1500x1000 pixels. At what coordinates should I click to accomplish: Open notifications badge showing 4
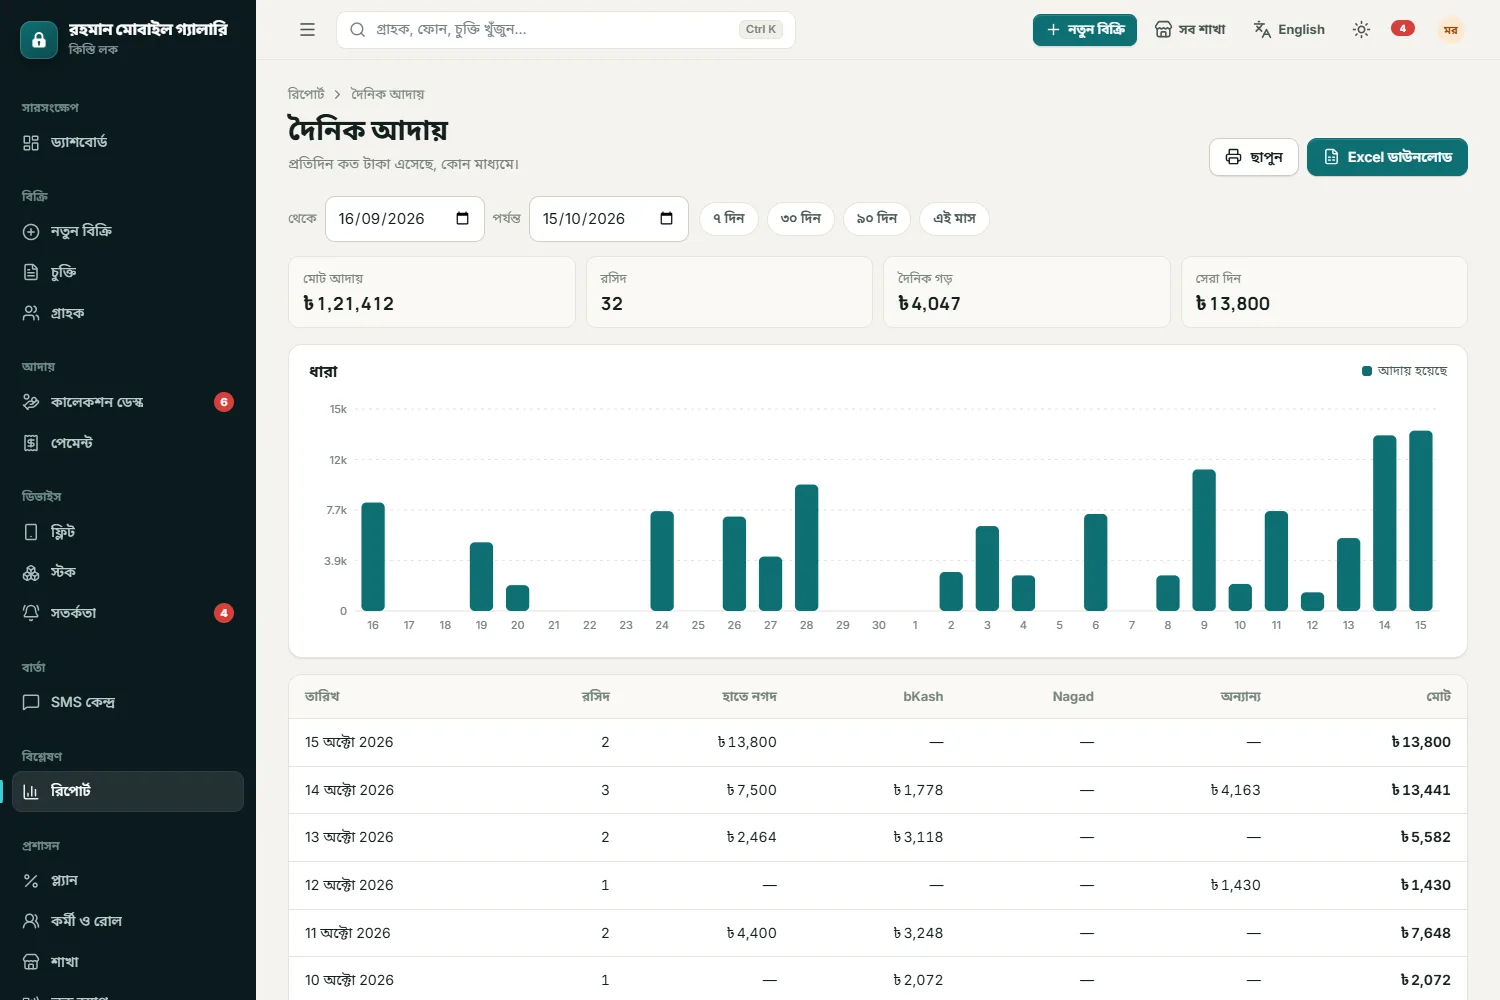pyautogui.click(x=1403, y=28)
